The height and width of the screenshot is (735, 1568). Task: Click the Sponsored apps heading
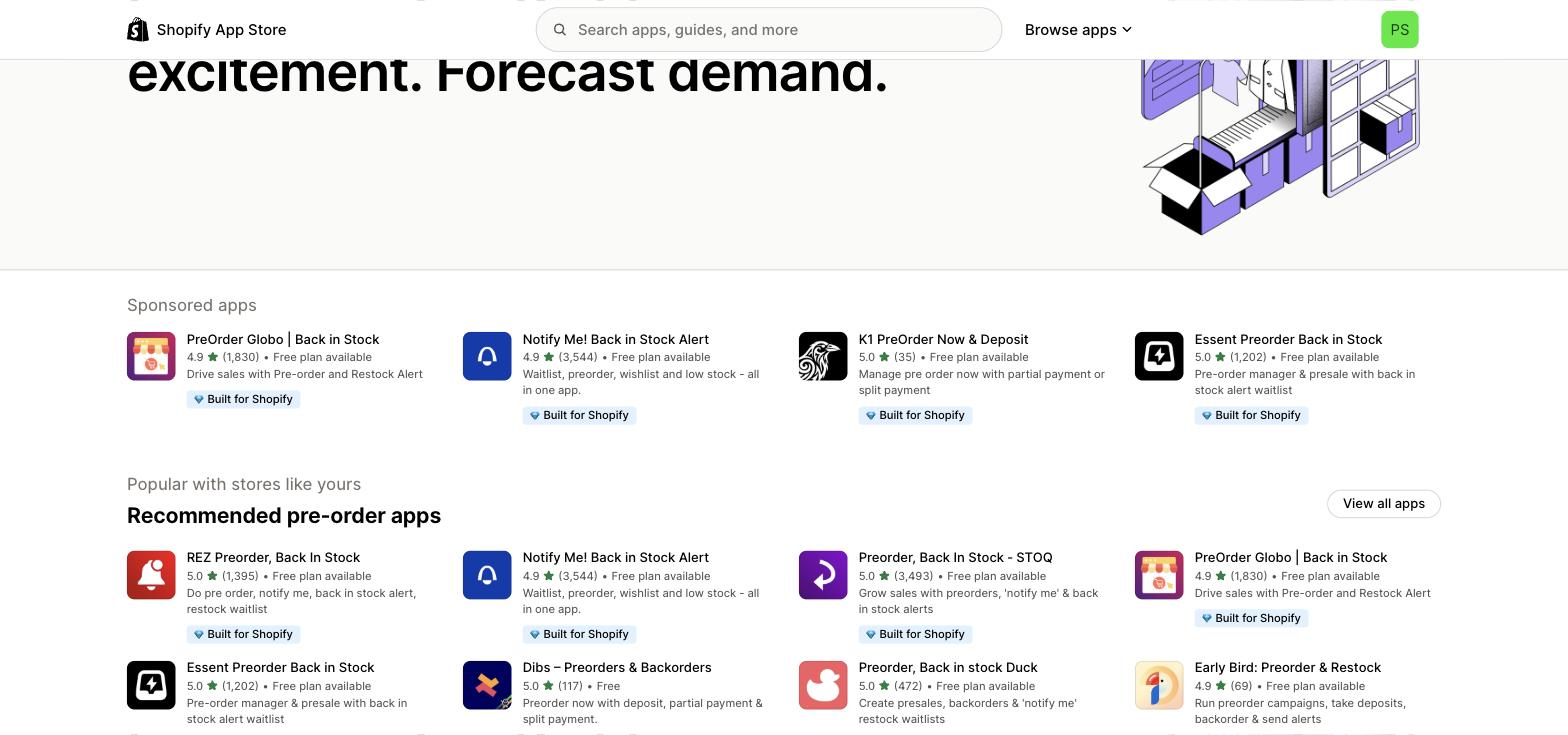click(192, 305)
